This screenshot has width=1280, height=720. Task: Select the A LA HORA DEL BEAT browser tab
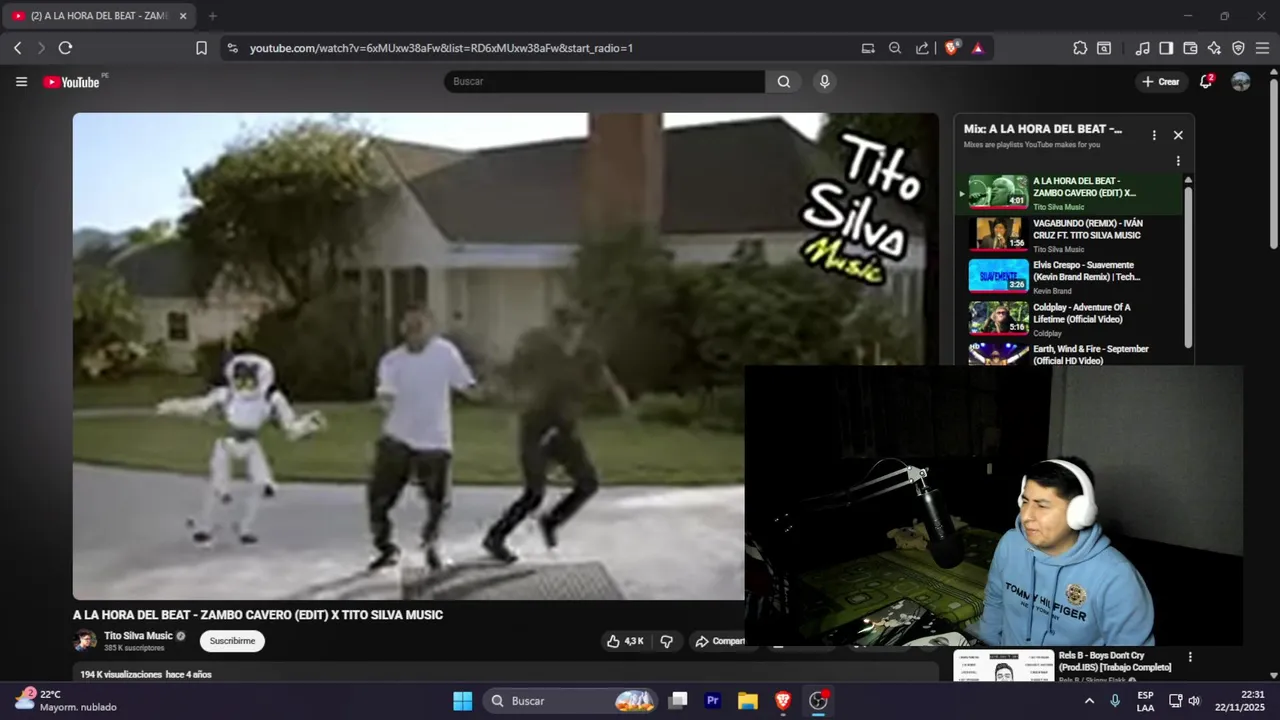click(98, 16)
